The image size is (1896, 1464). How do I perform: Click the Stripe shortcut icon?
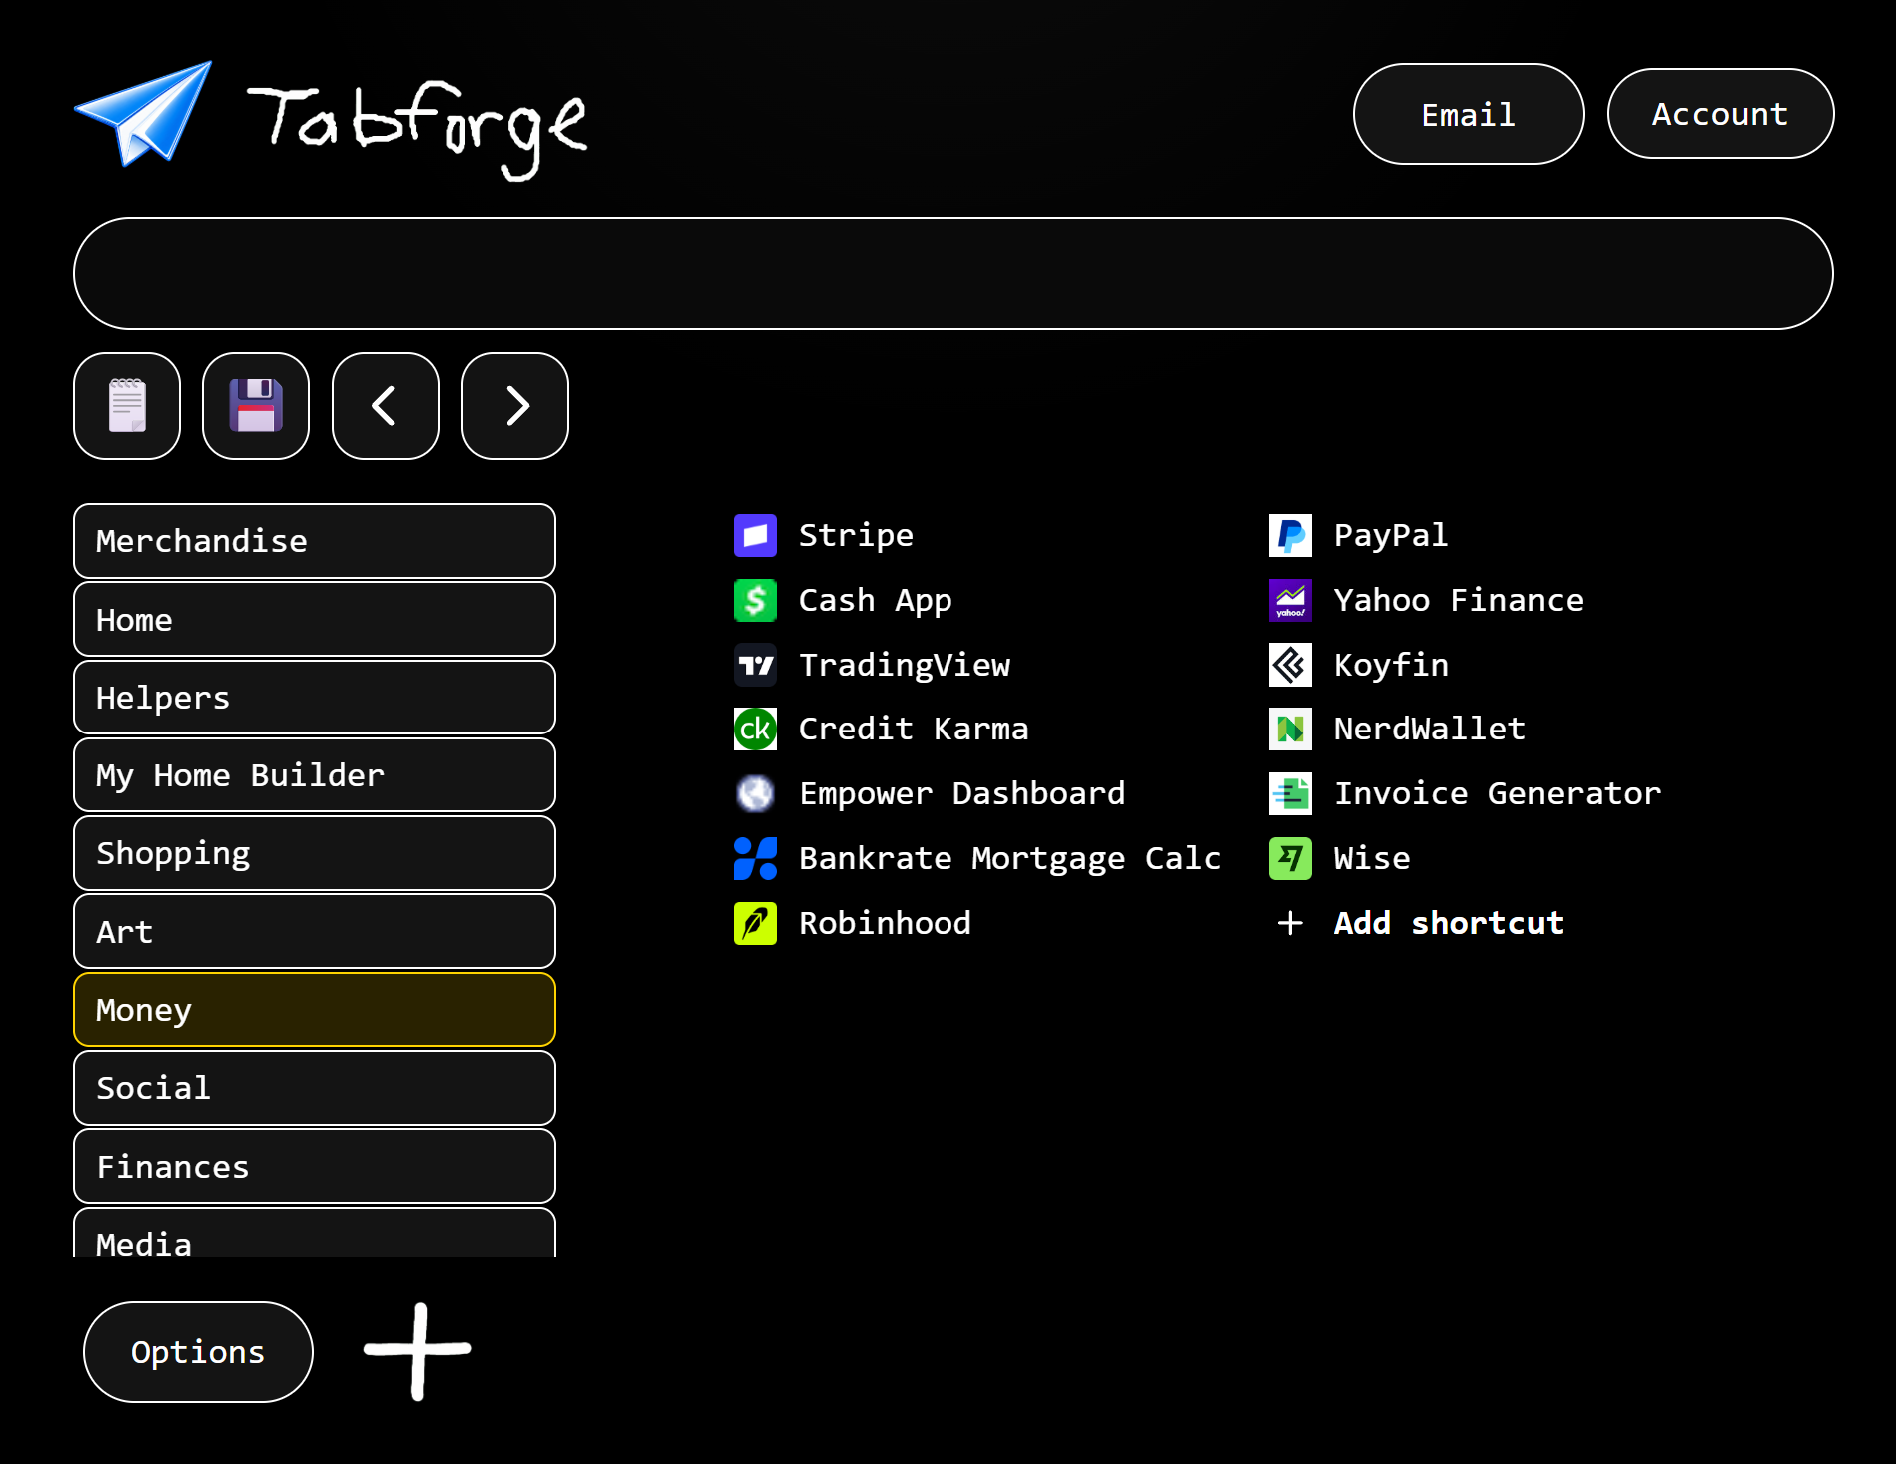pos(755,536)
